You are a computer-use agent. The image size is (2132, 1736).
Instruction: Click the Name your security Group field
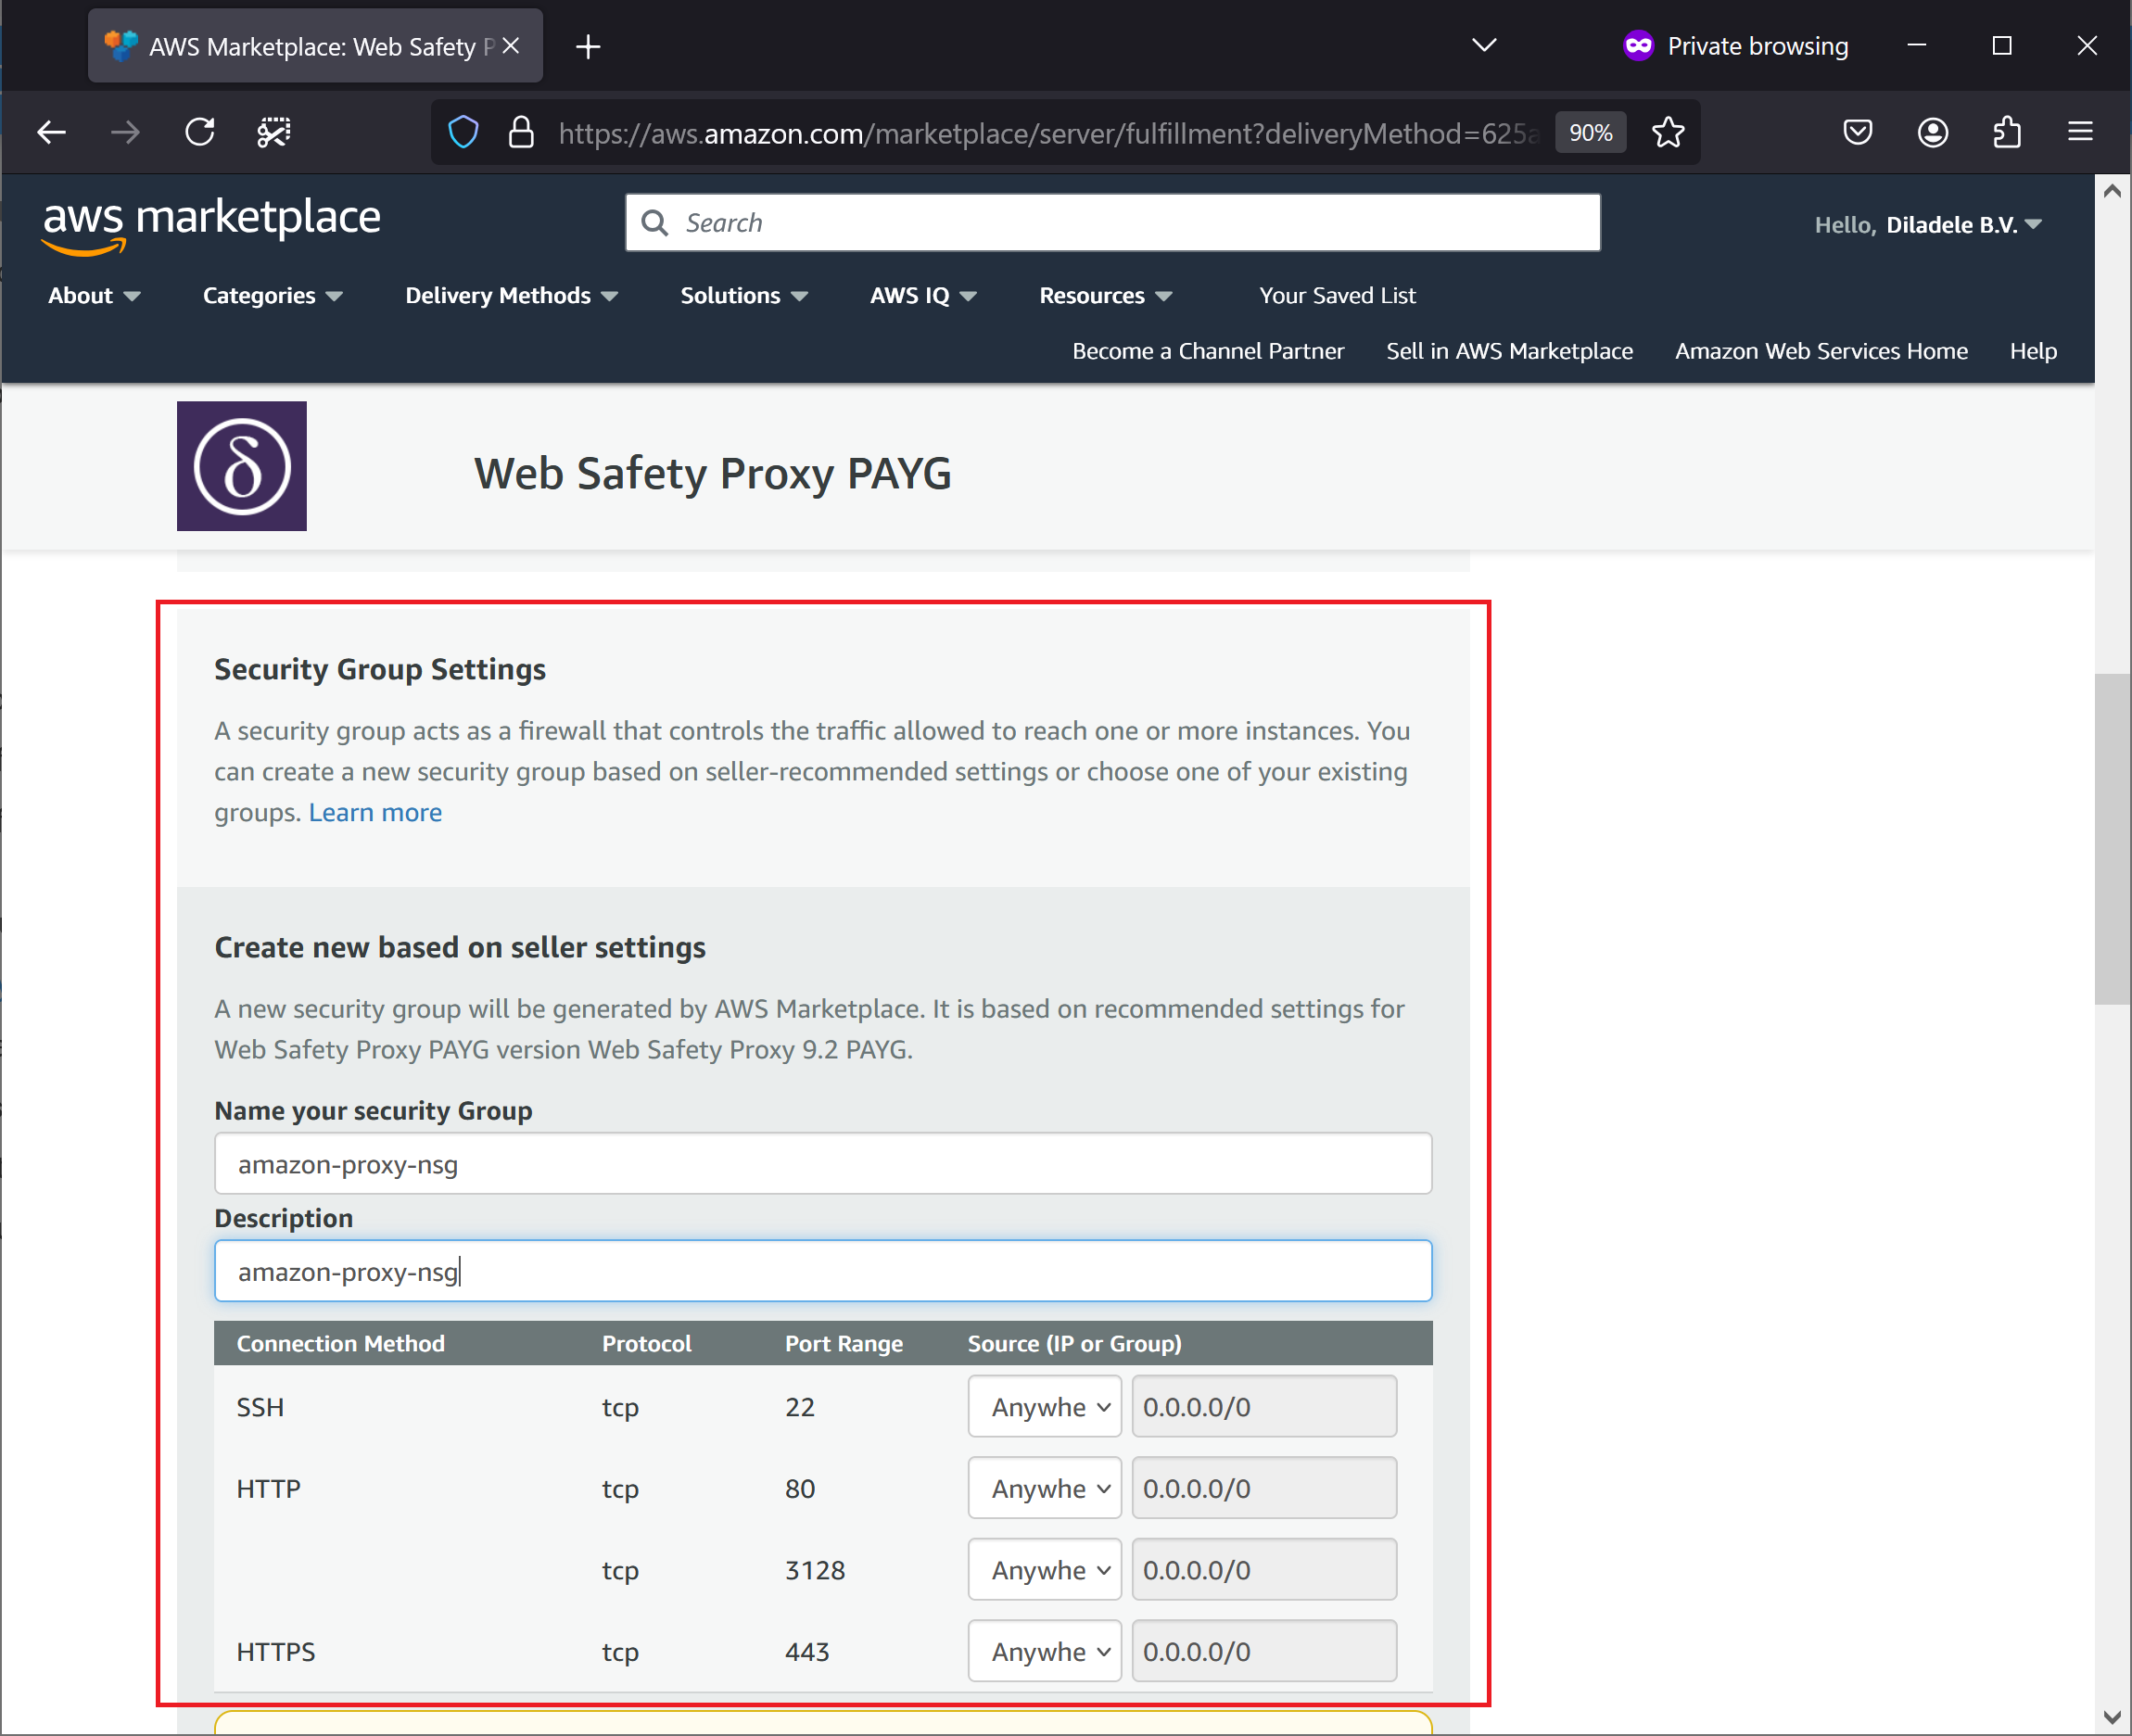822,1164
